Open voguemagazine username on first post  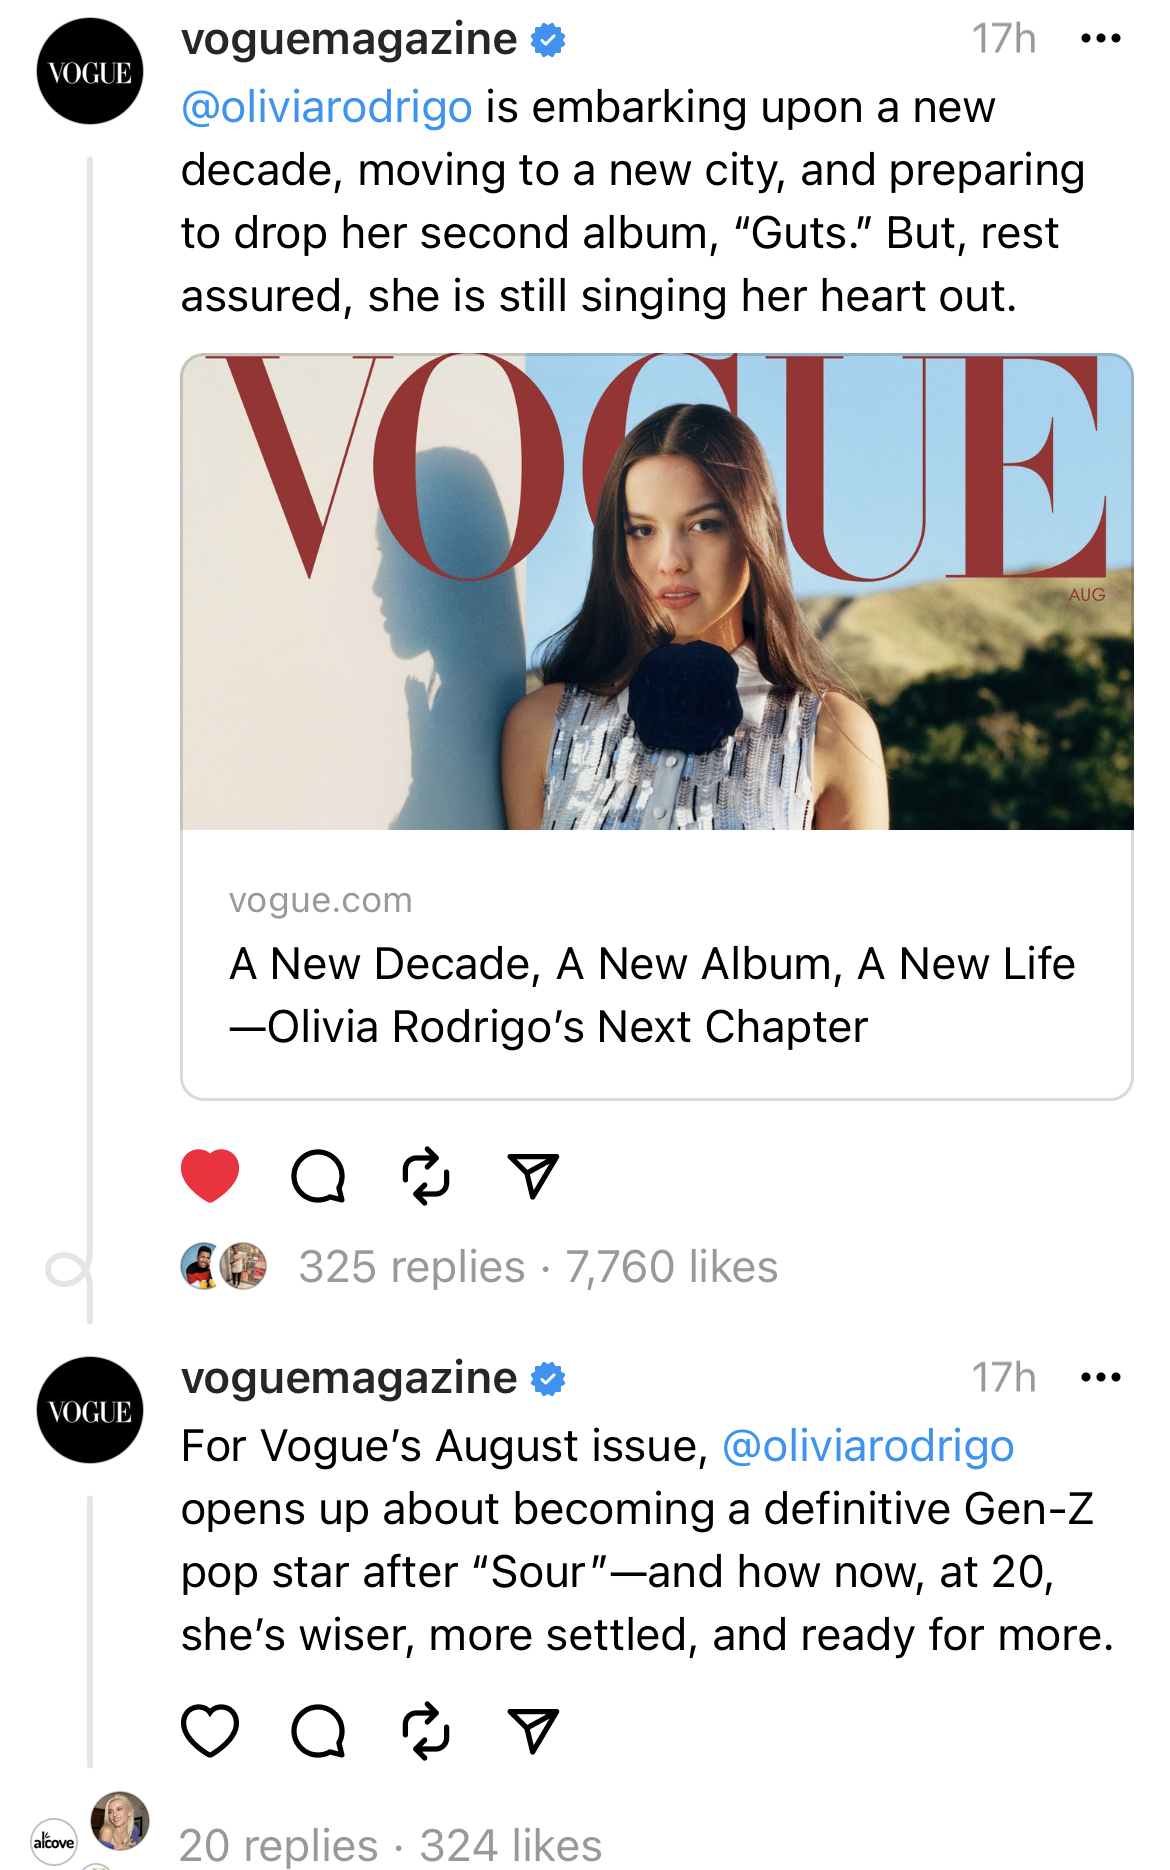349,39
